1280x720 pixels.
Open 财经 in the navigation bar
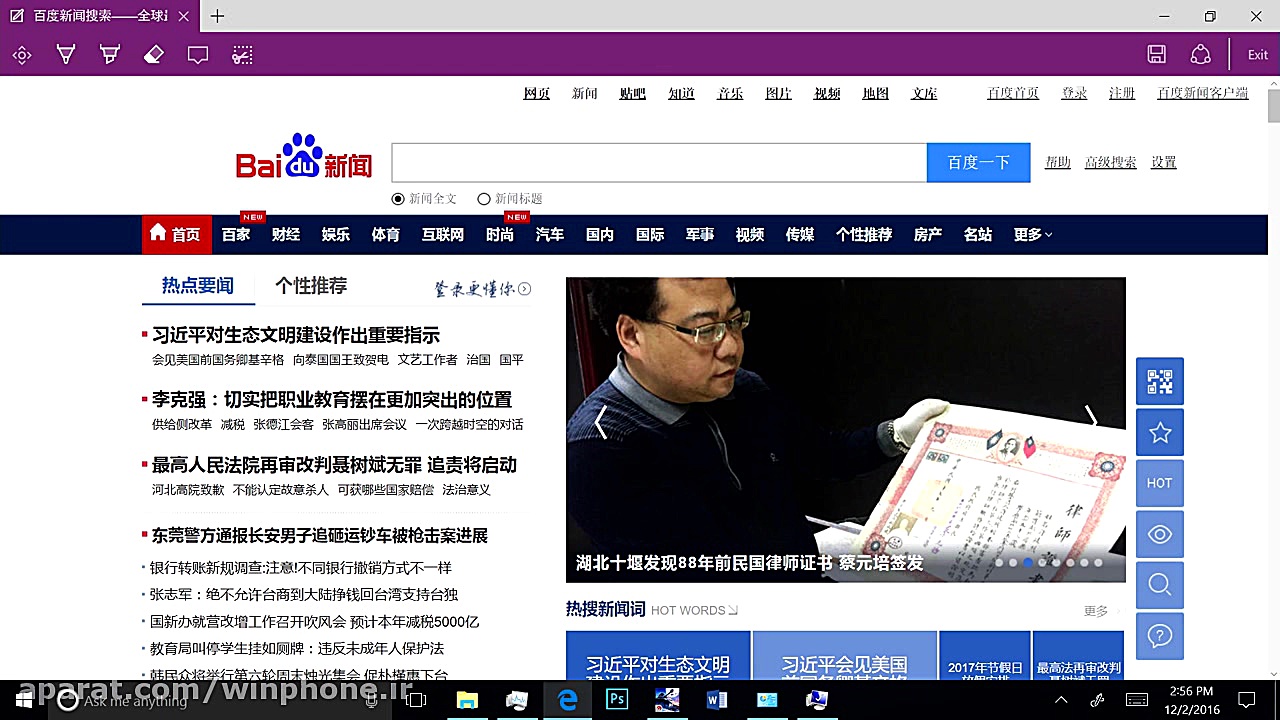[286, 235]
